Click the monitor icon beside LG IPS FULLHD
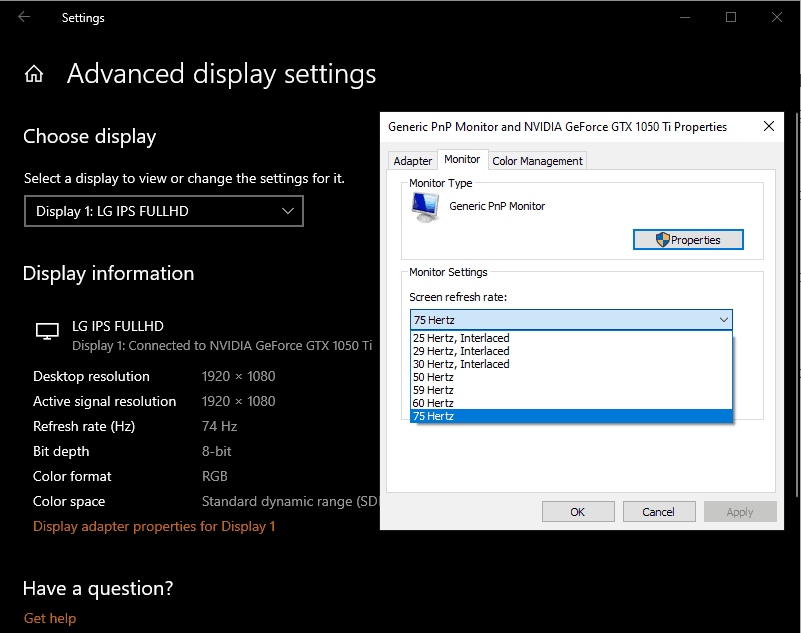 pos(48,331)
